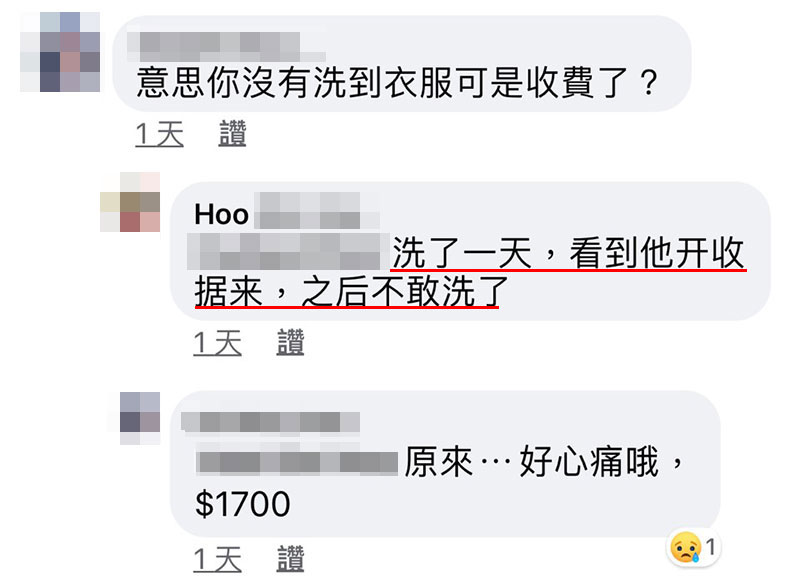Like the comment 意思你沒有洗到衣服可是收費了
The image size is (800, 585).
click(x=232, y=134)
